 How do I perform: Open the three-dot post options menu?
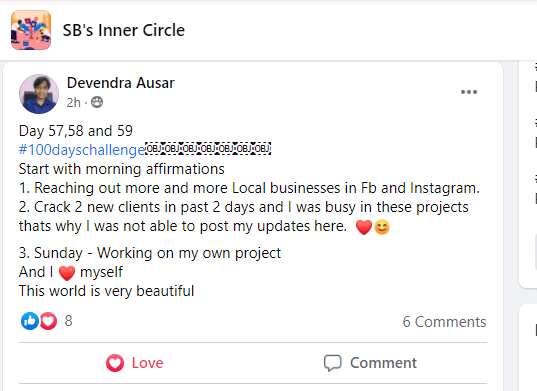469,92
